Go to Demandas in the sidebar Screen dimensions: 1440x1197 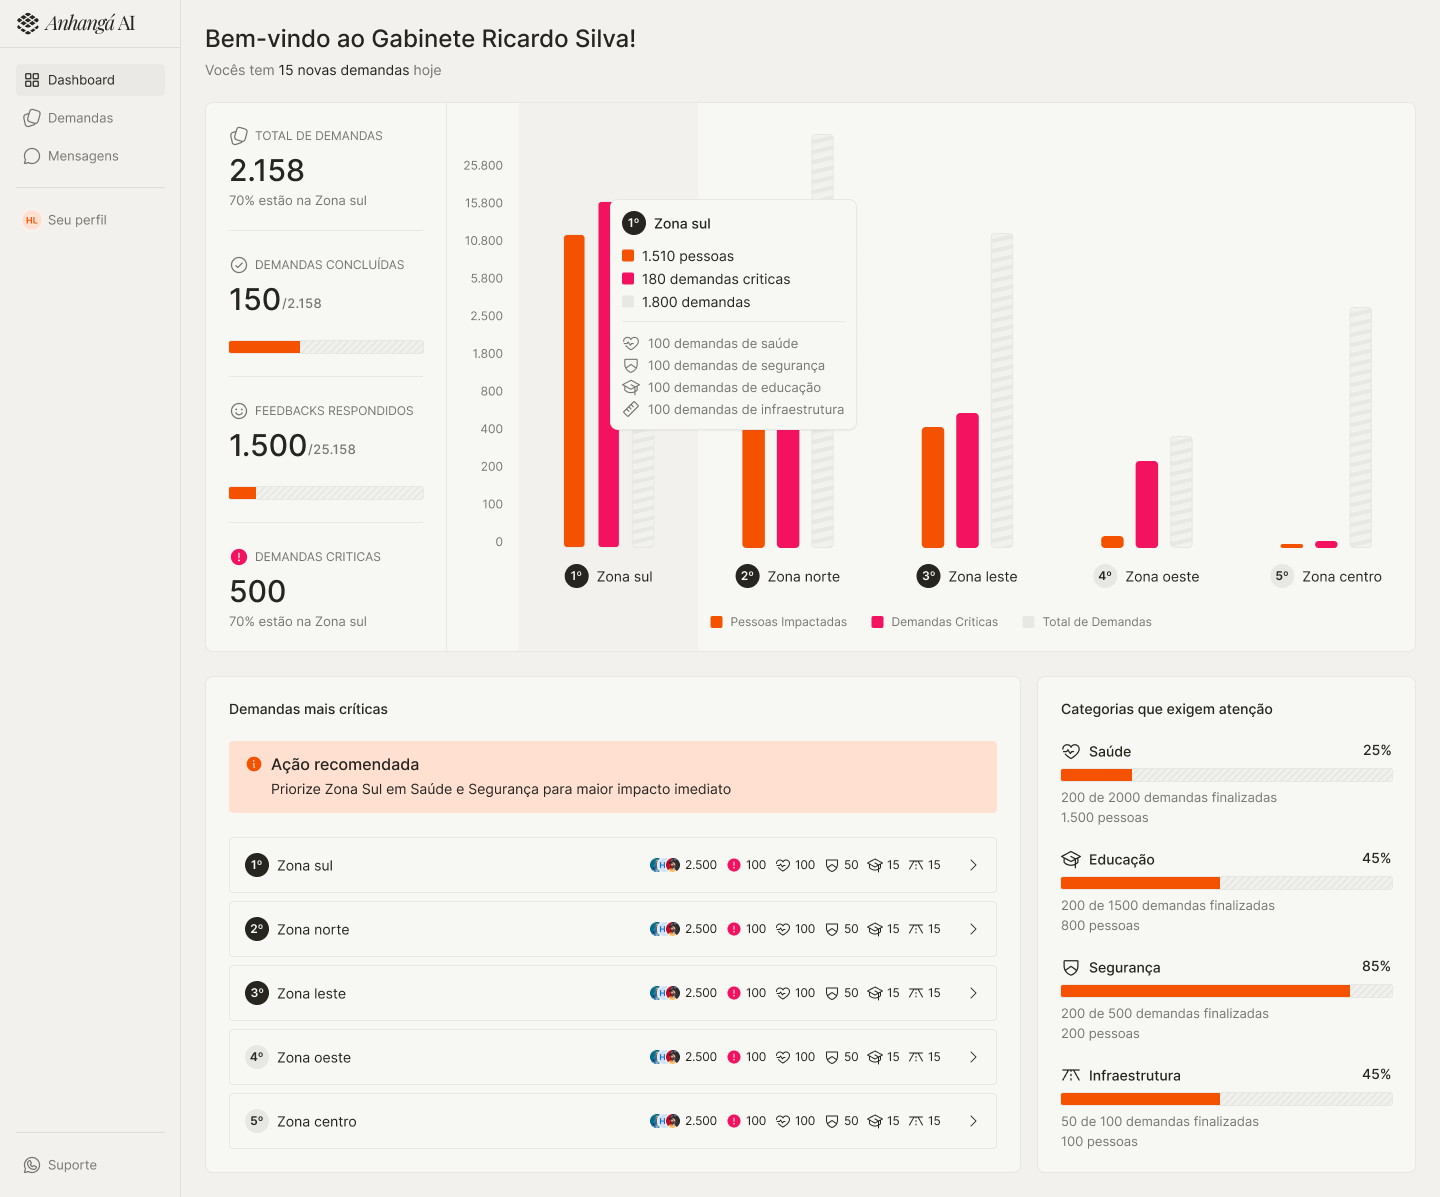click(x=90, y=118)
